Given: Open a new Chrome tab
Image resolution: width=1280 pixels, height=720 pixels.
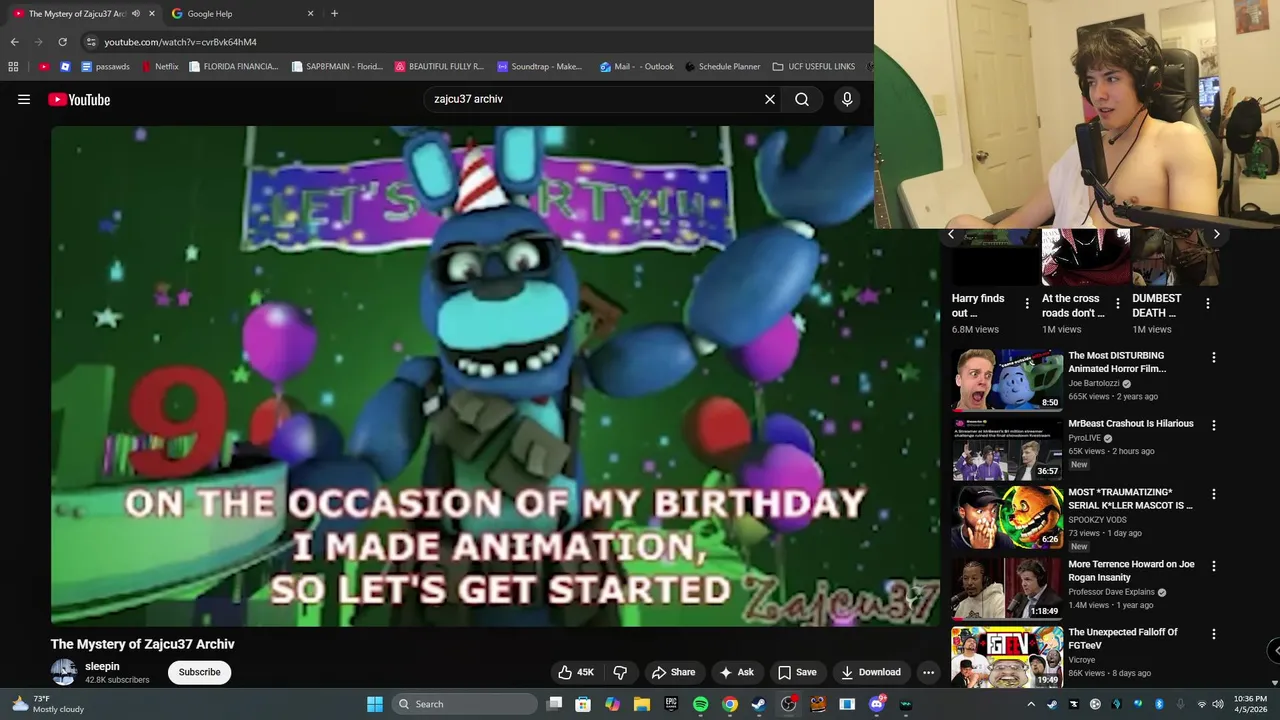Looking at the screenshot, I should (x=334, y=13).
